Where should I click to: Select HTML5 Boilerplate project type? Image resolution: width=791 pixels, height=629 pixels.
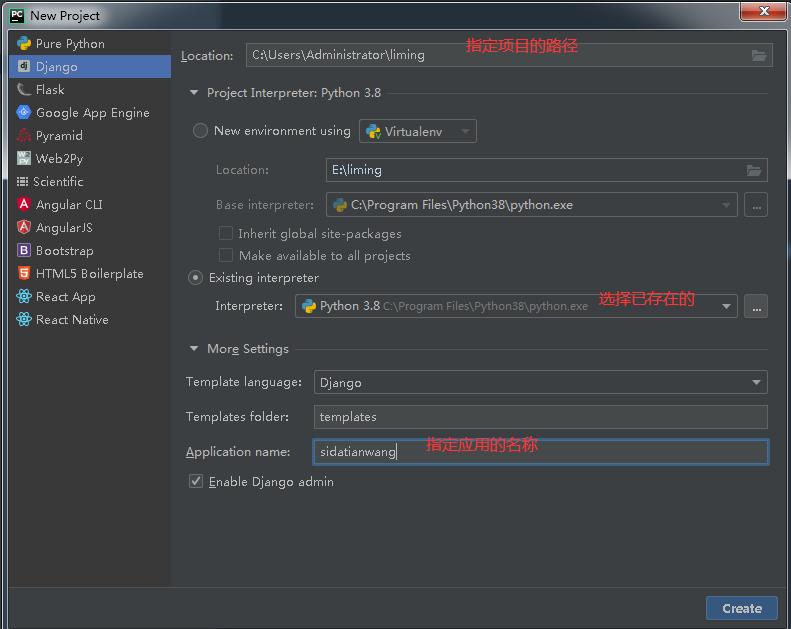coord(90,273)
